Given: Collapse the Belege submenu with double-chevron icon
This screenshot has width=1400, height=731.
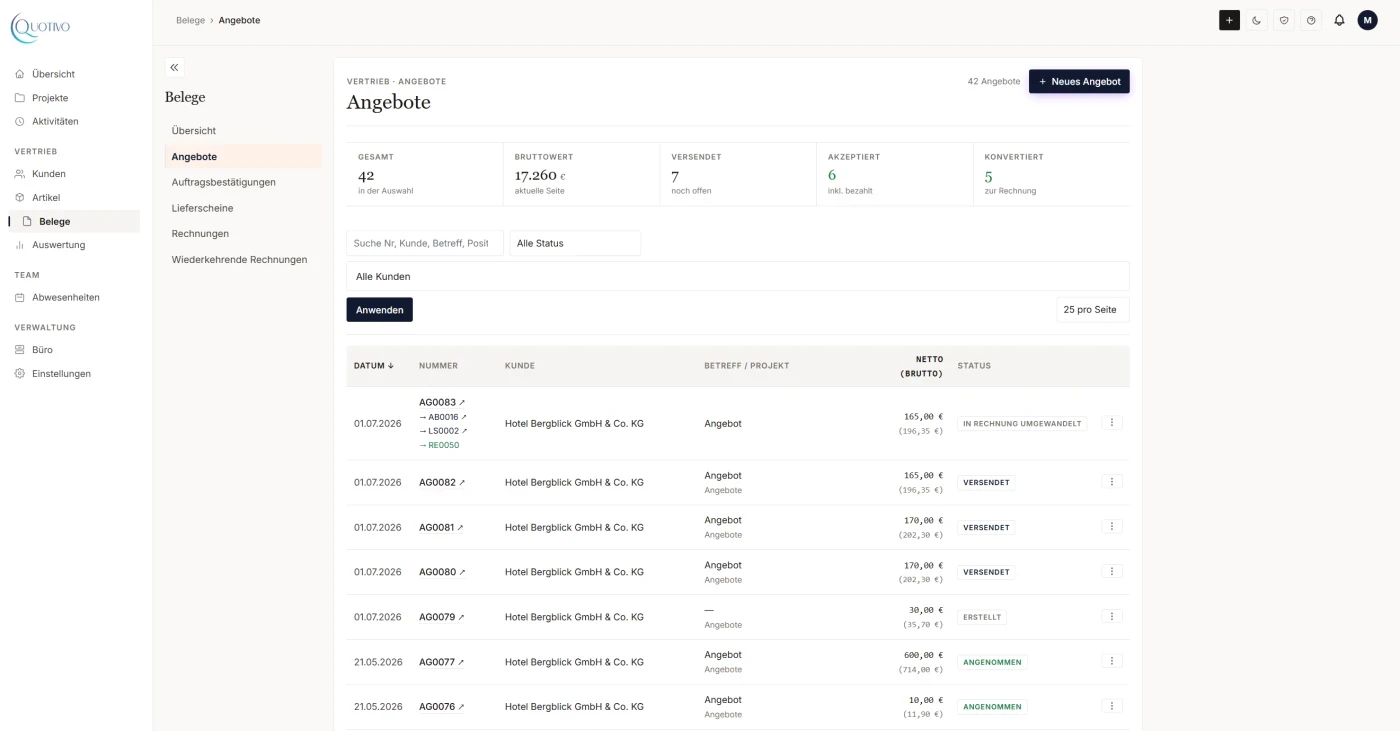Looking at the screenshot, I should (x=174, y=67).
